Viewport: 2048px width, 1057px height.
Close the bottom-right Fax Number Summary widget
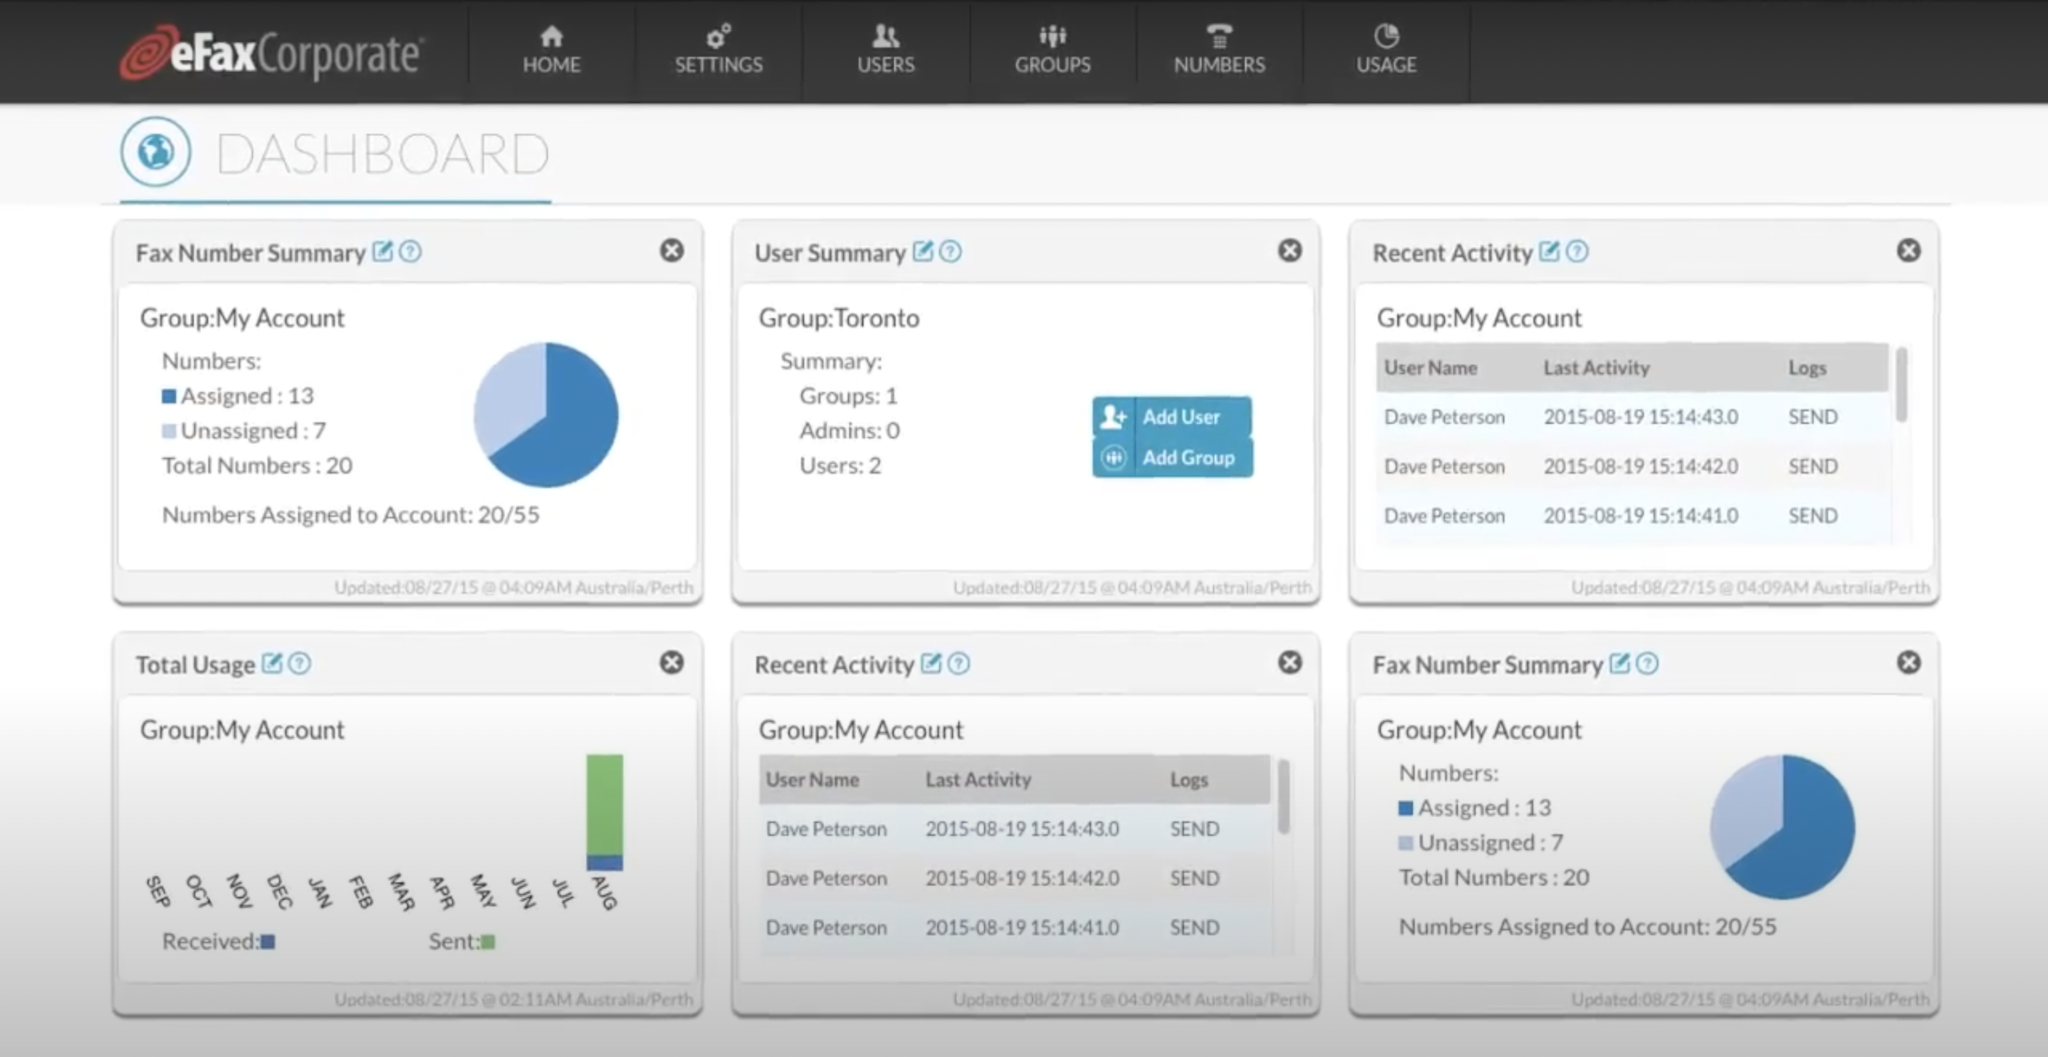click(x=1908, y=663)
